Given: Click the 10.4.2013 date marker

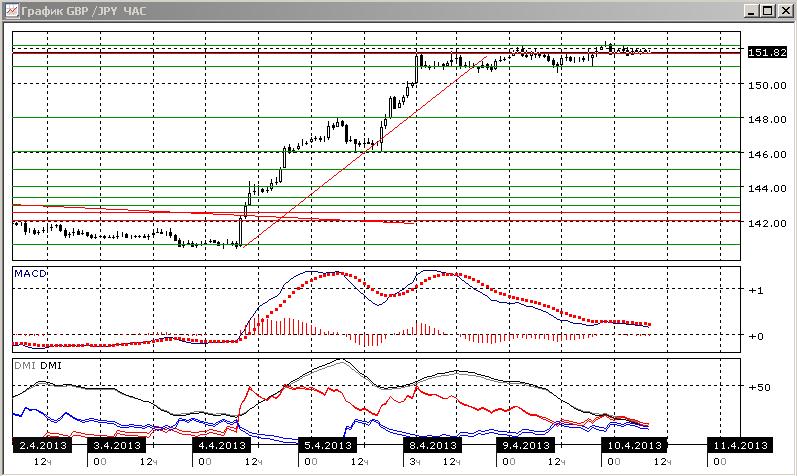Looking at the screenshot, I should coord(634,445).
